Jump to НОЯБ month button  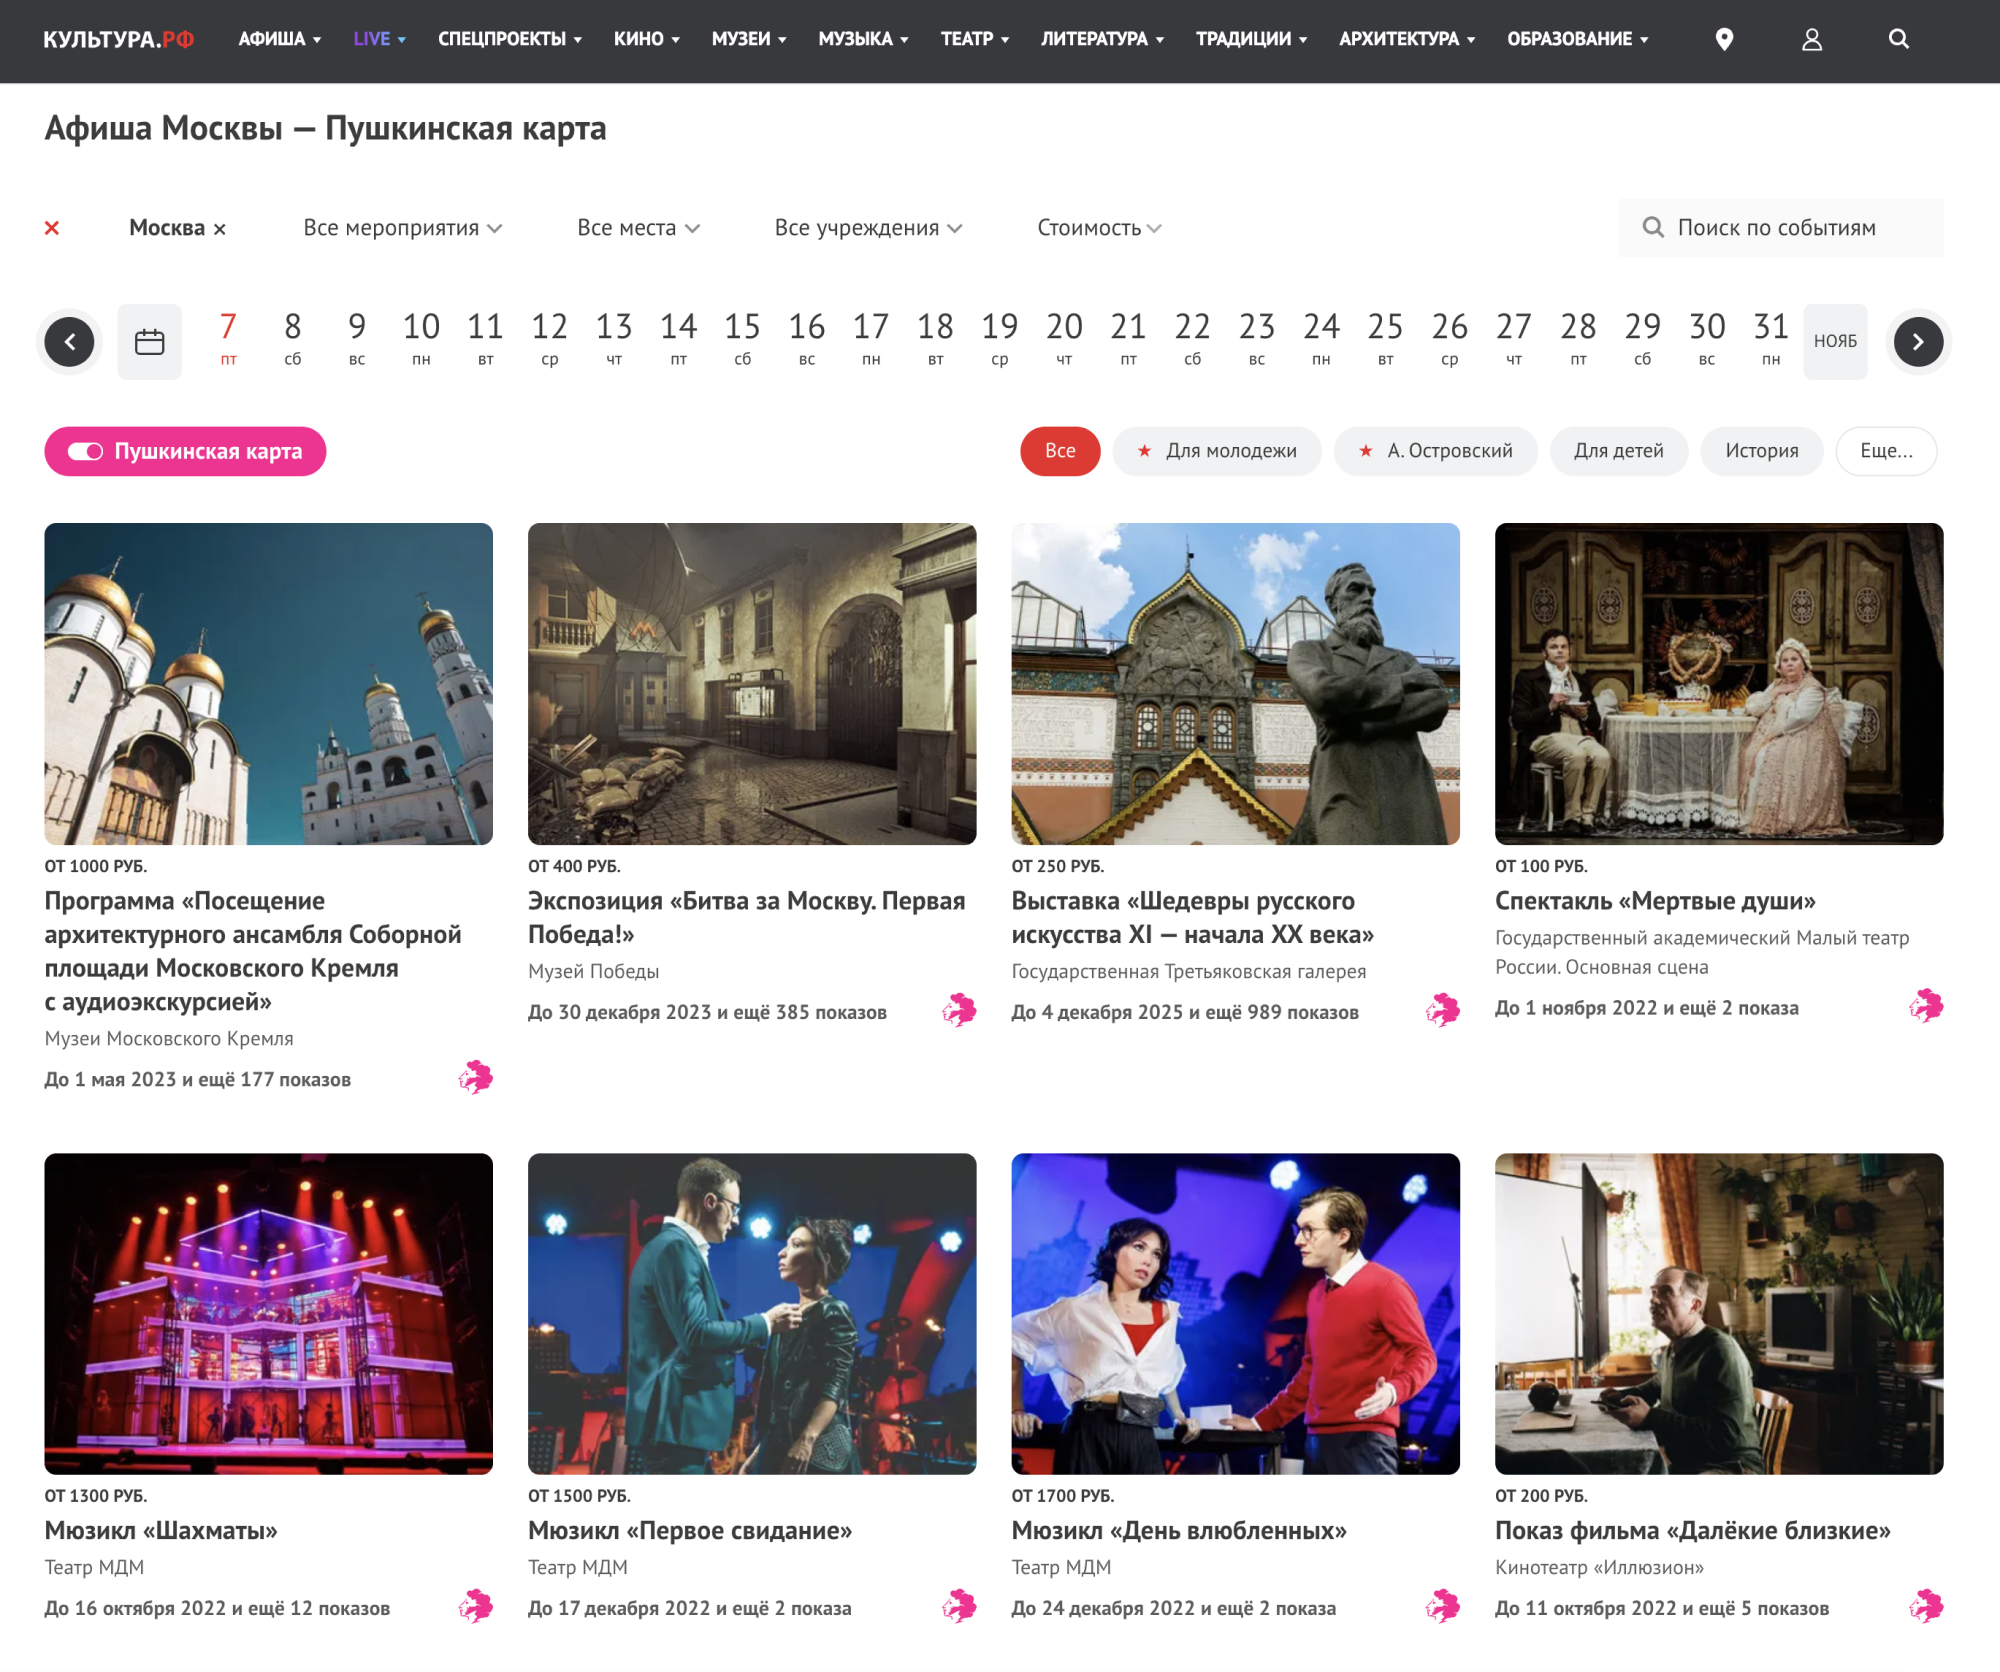coord(1835,341)
